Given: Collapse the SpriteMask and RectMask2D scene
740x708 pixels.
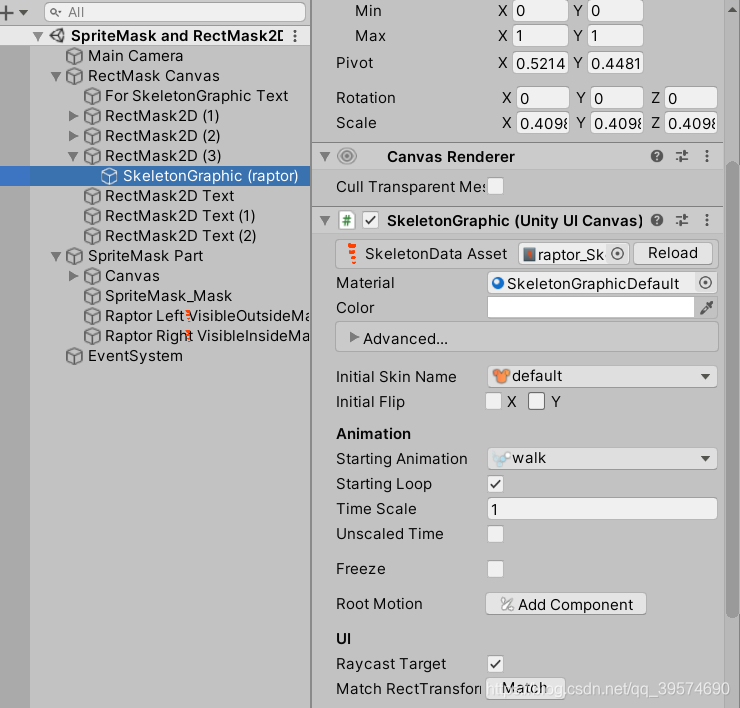Looking at the screenshot, I should pyautogui.click(x=38, y=36).
